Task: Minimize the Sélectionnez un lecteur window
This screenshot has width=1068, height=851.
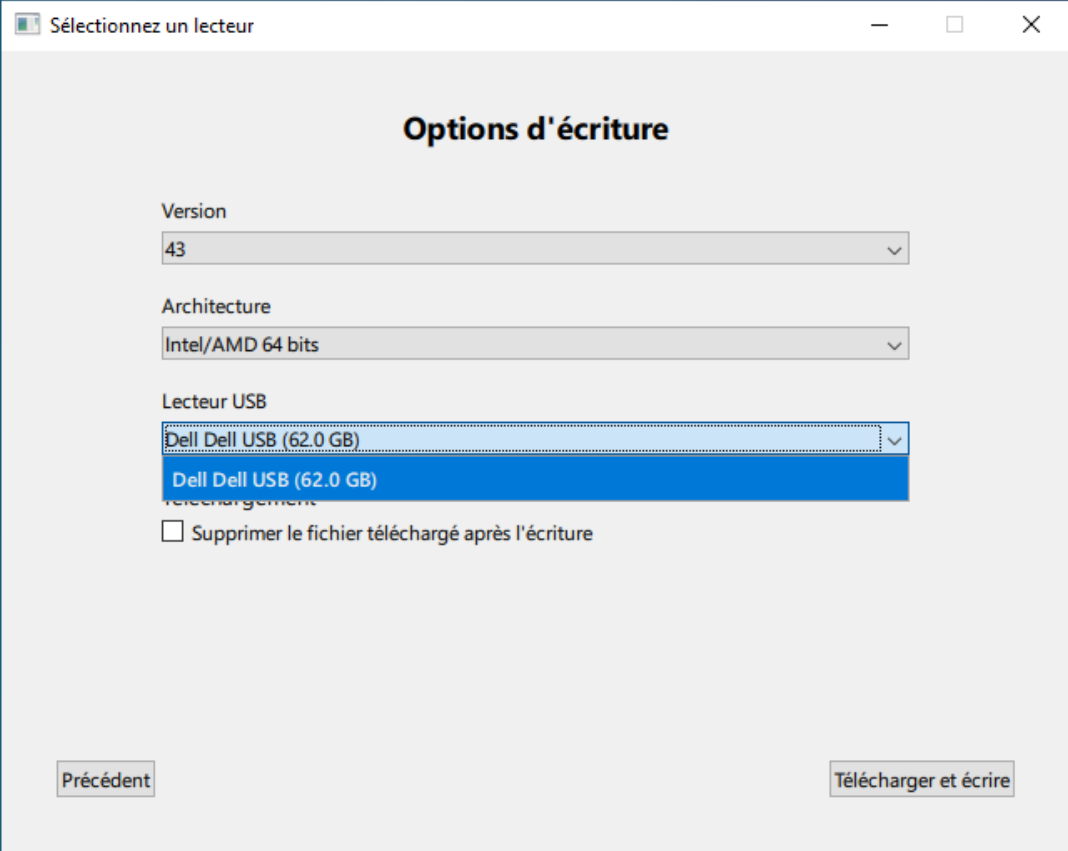Action: tap(880, 25)
